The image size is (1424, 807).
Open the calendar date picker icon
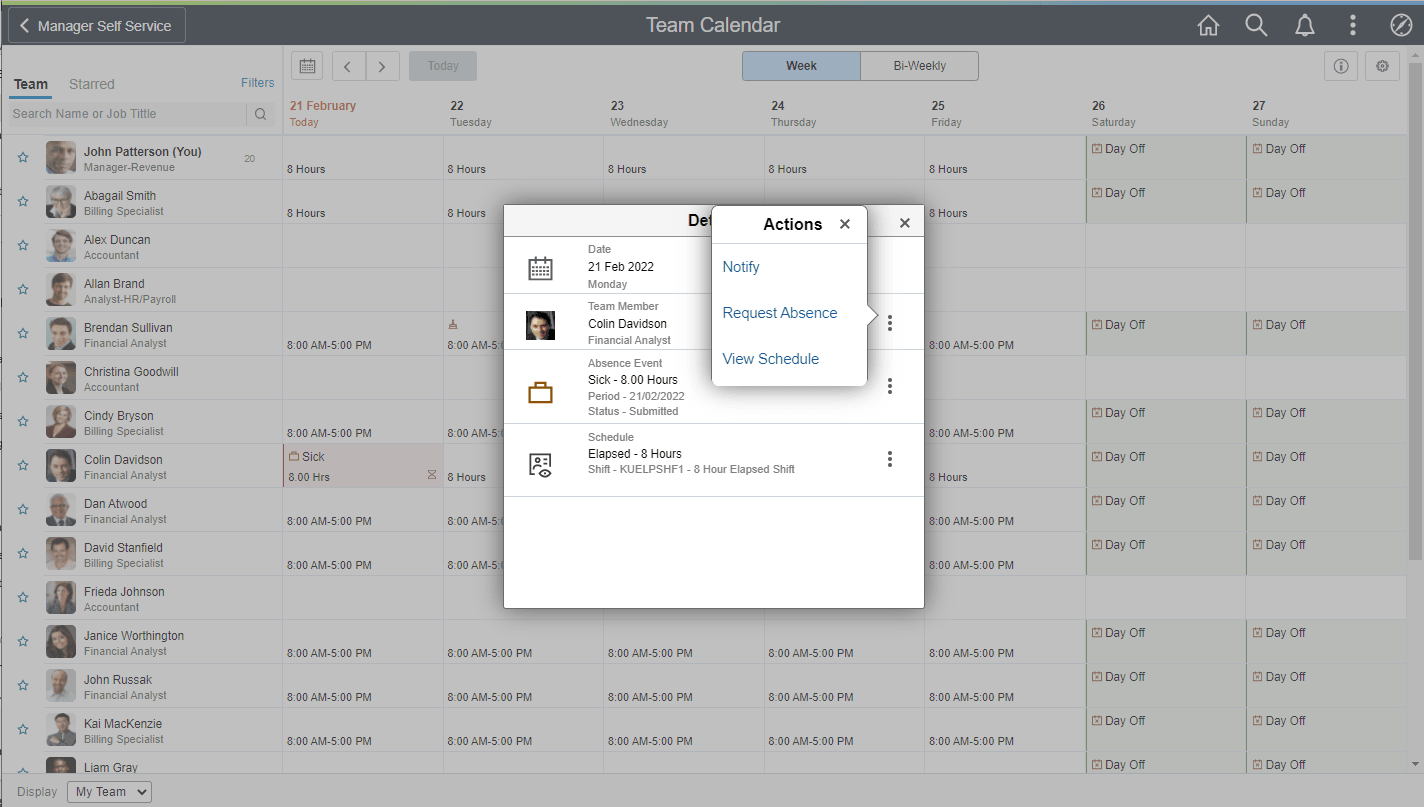point(307,65)
